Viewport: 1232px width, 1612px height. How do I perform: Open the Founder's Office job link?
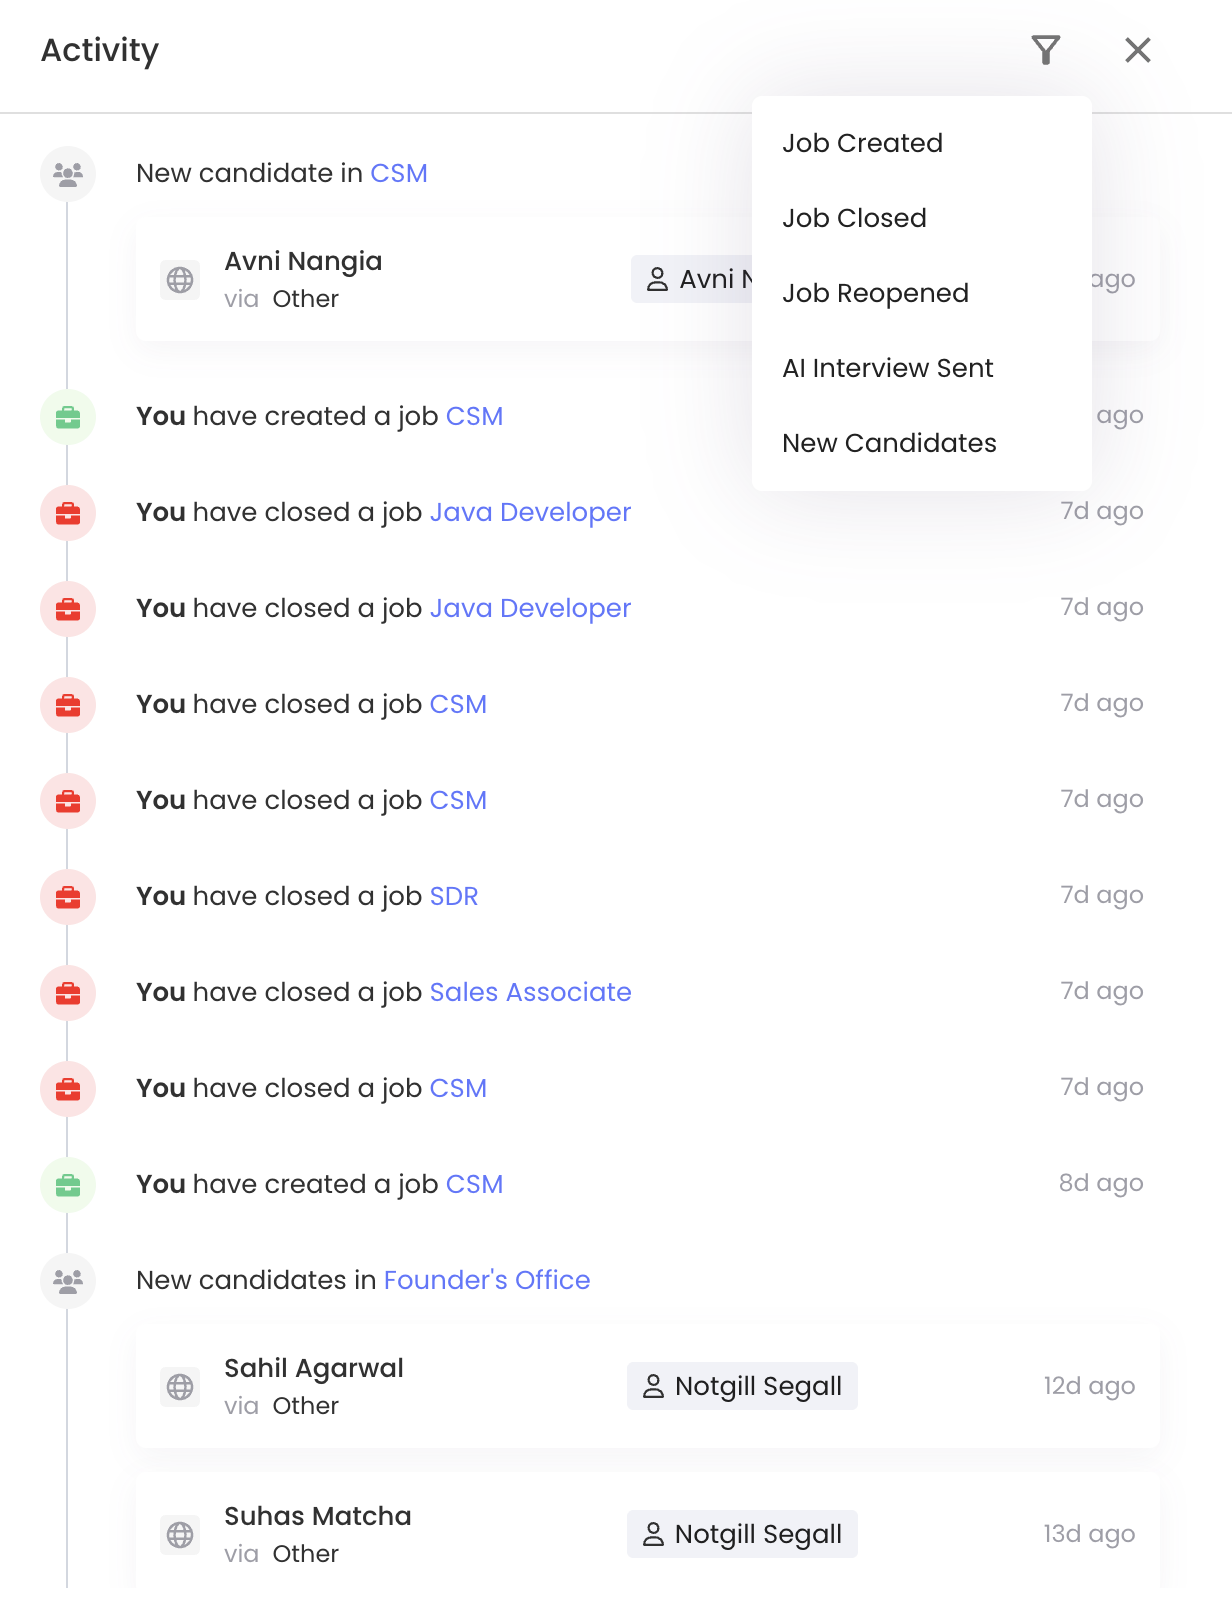pos(487,1280)
